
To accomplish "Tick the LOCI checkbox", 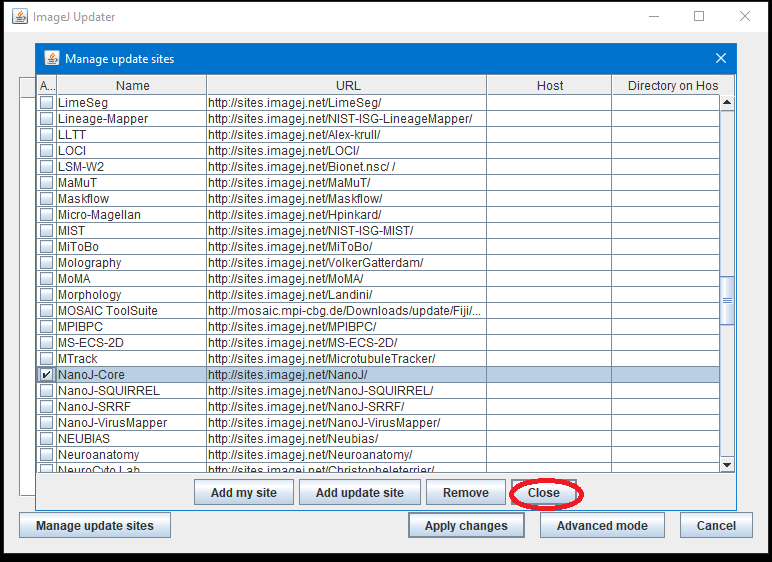I will pos(46,151).
